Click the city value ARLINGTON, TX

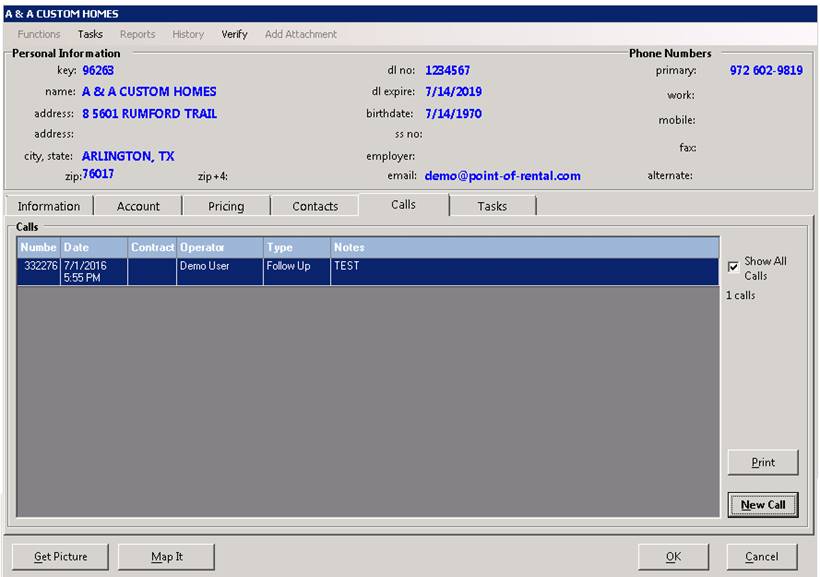(128, 156)
